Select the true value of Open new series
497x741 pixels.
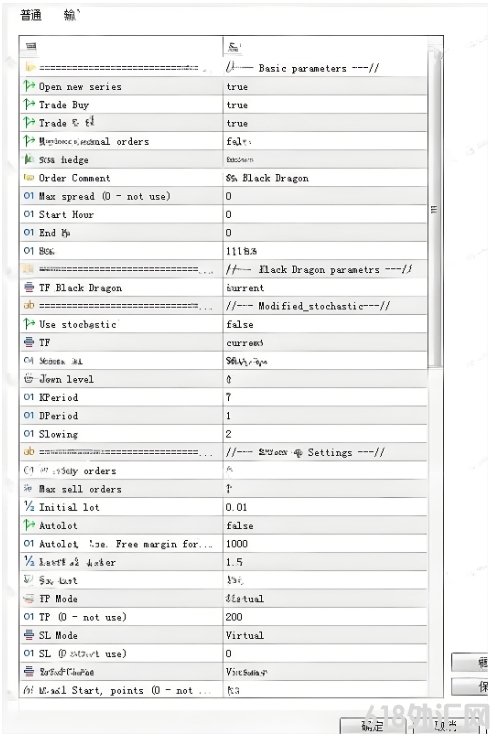point(237,86)
